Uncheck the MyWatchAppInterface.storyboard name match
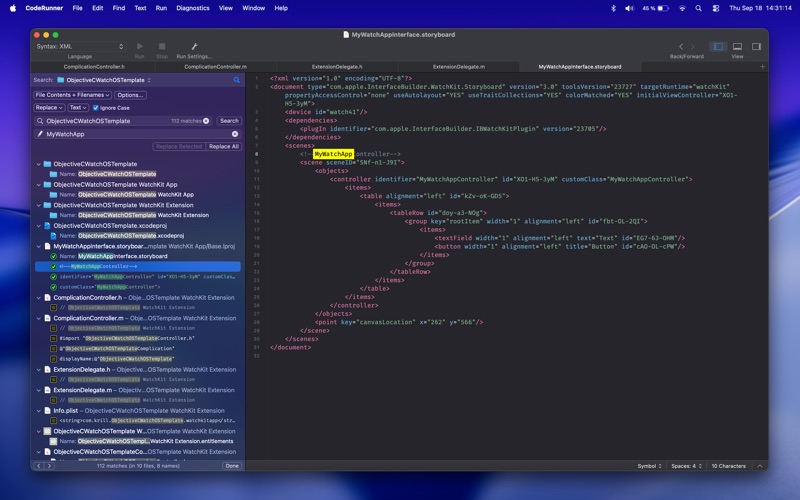 click(x=54, y=256)
